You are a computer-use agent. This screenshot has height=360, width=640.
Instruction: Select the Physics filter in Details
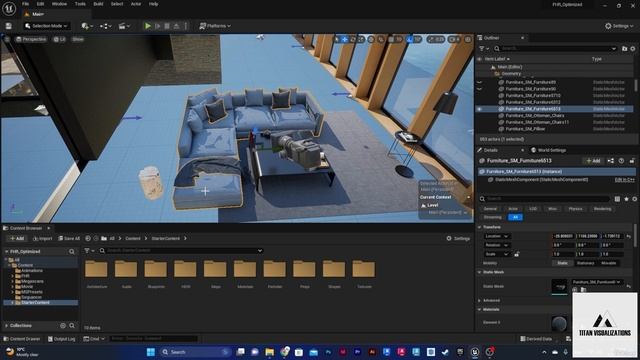(x=576, y=209)
